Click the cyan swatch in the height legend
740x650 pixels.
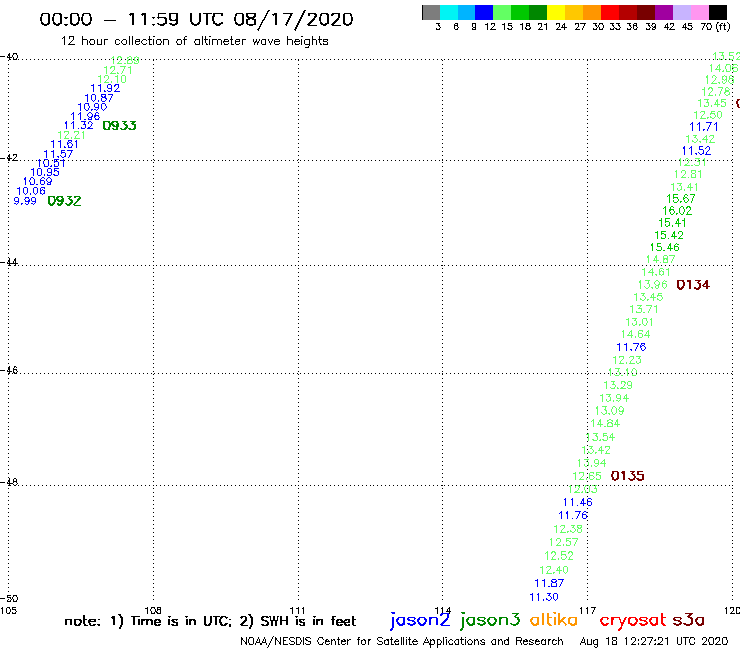(x=449, y=13)
